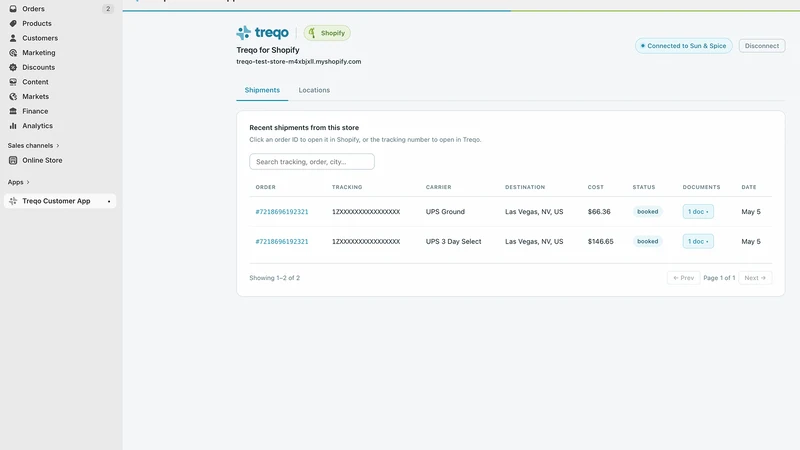Image resolution: width=800 pixels, height=450 pixels.
Task: Click booked status in UPS 3 Day Select row
Action: [x=647, y=241]
